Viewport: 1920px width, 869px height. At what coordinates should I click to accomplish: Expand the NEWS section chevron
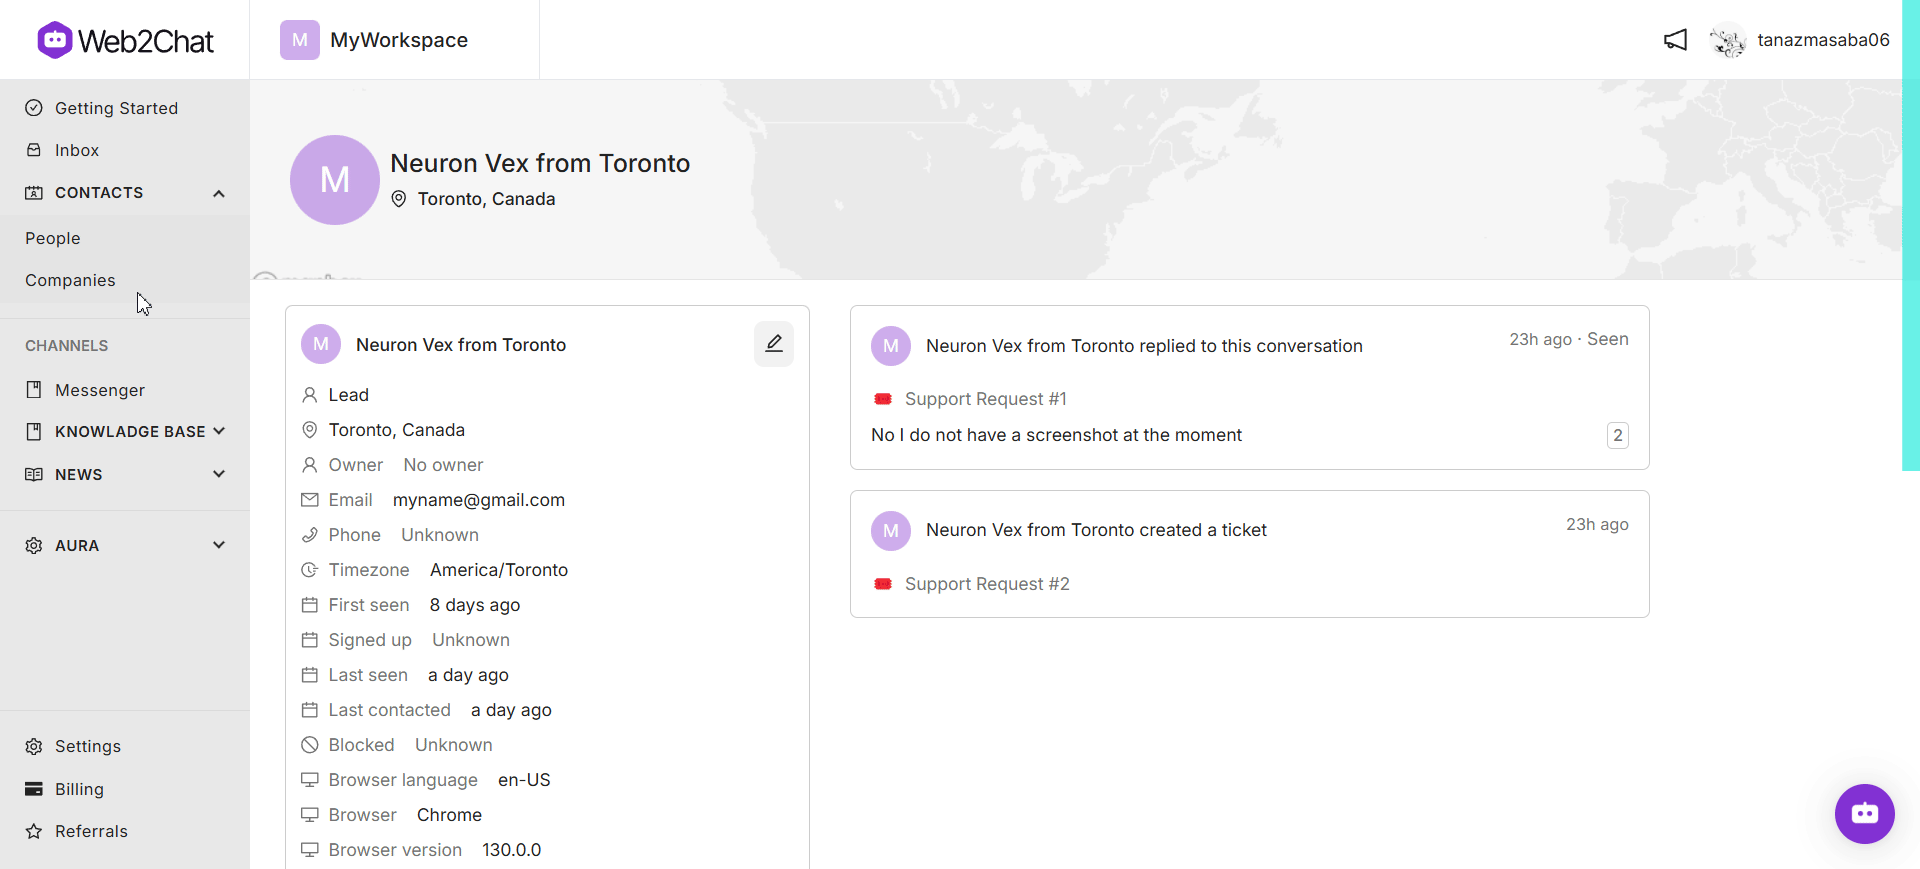(x=219, y=474)
